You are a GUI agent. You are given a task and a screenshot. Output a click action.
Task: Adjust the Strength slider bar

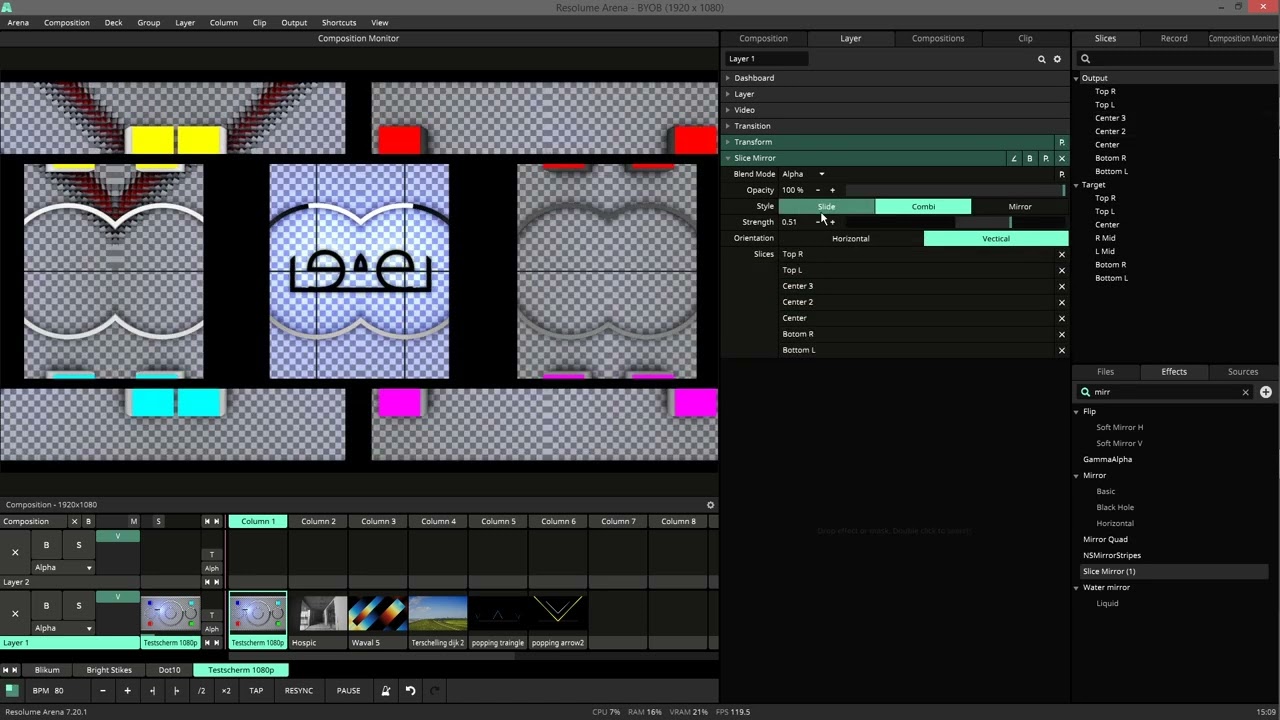coord(957,222)
